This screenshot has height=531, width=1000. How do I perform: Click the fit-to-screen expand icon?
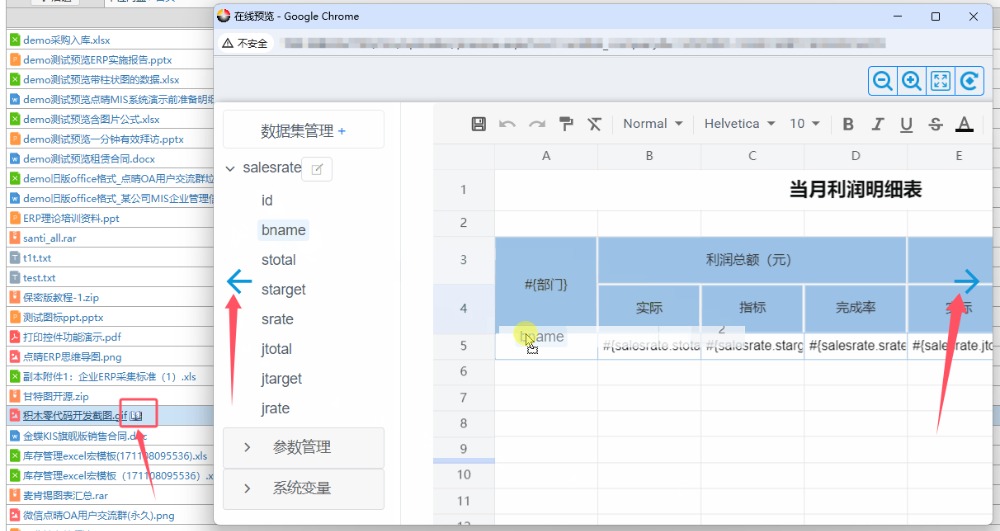pyautogui.click(x=940, y=82)
